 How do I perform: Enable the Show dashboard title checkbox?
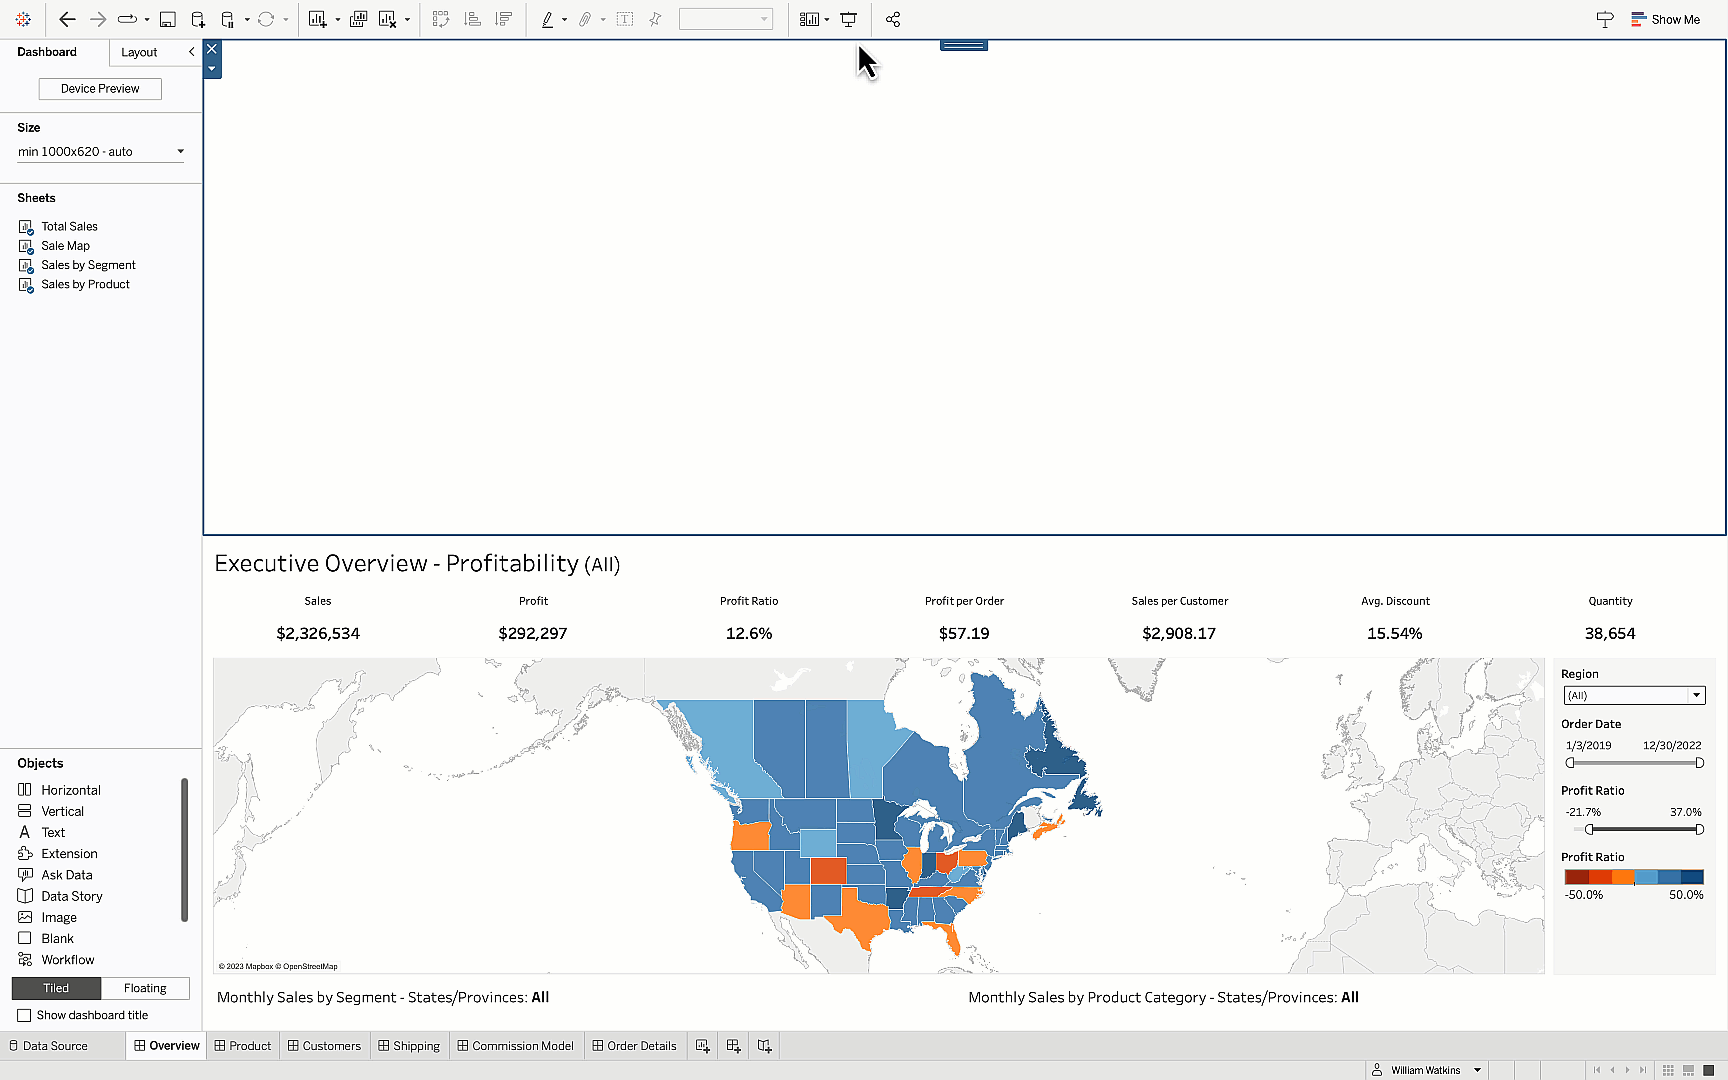(x=23, y=1015)
